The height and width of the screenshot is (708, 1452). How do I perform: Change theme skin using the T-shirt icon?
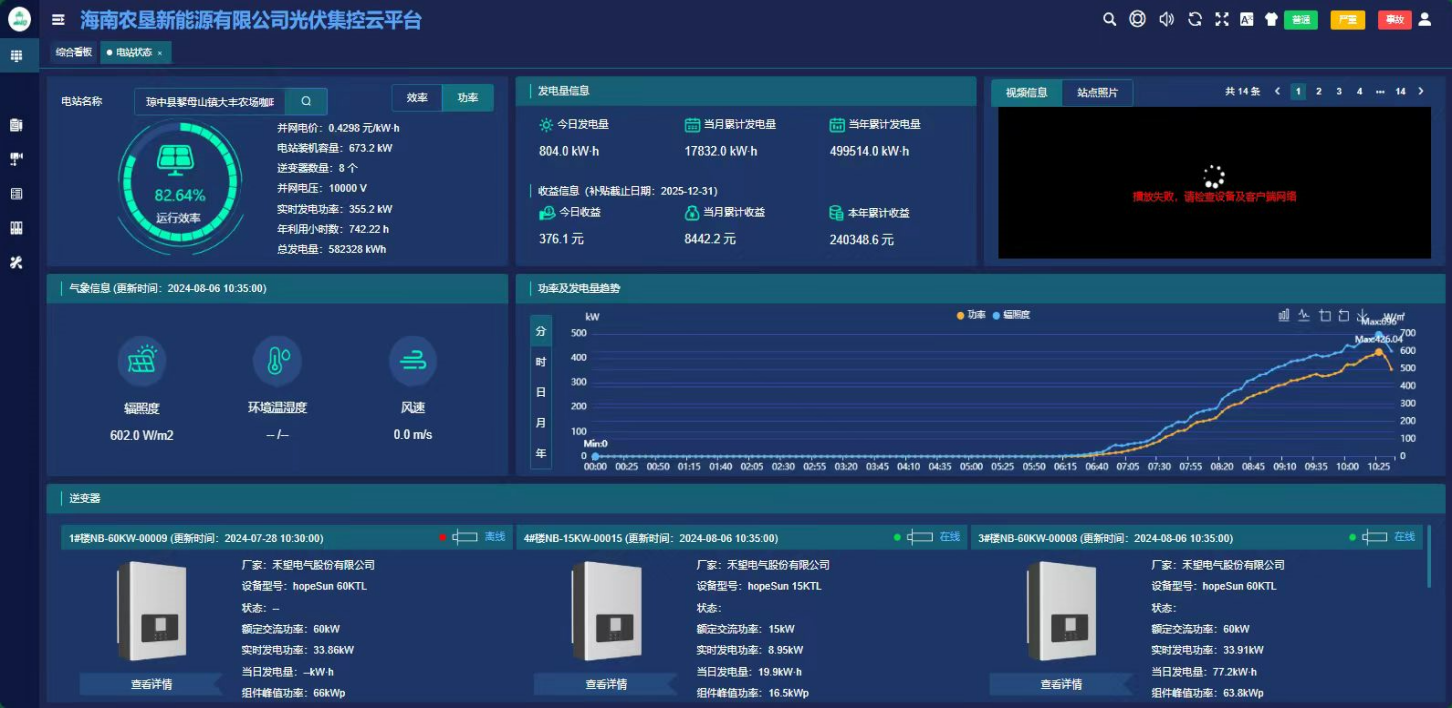point(1272,19)
